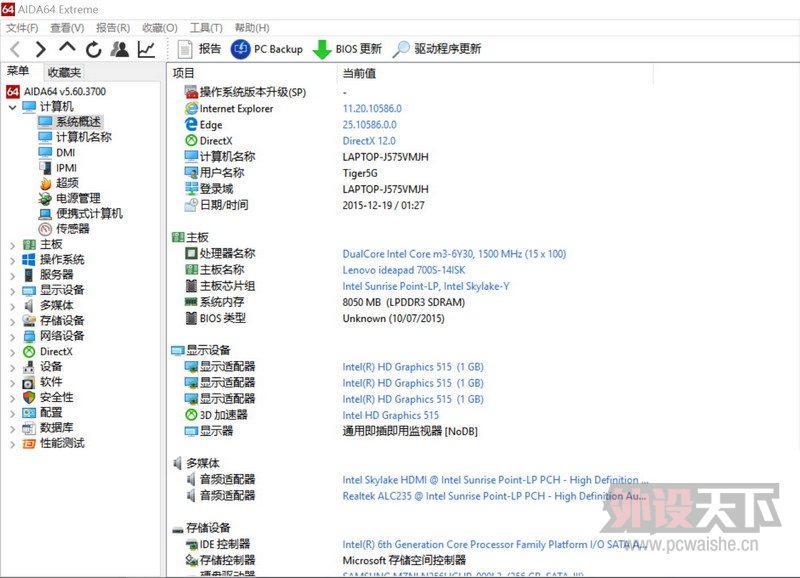Select the 配置 tree node
This screenshot has width=800, height=578.
(42, 412)
